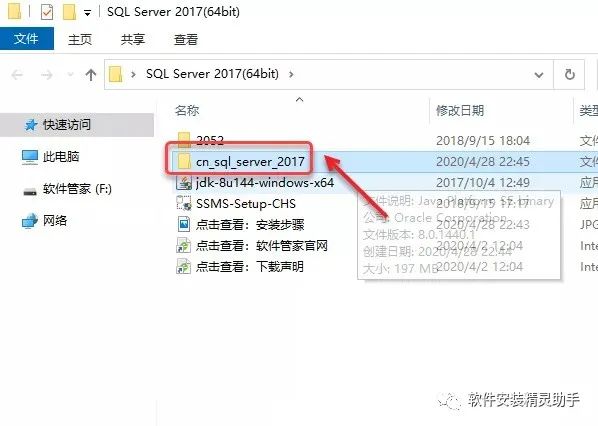Expand the recent locations dropdown arrow
598x426 pixels.
pyautogui.click(x=71, y=74)
